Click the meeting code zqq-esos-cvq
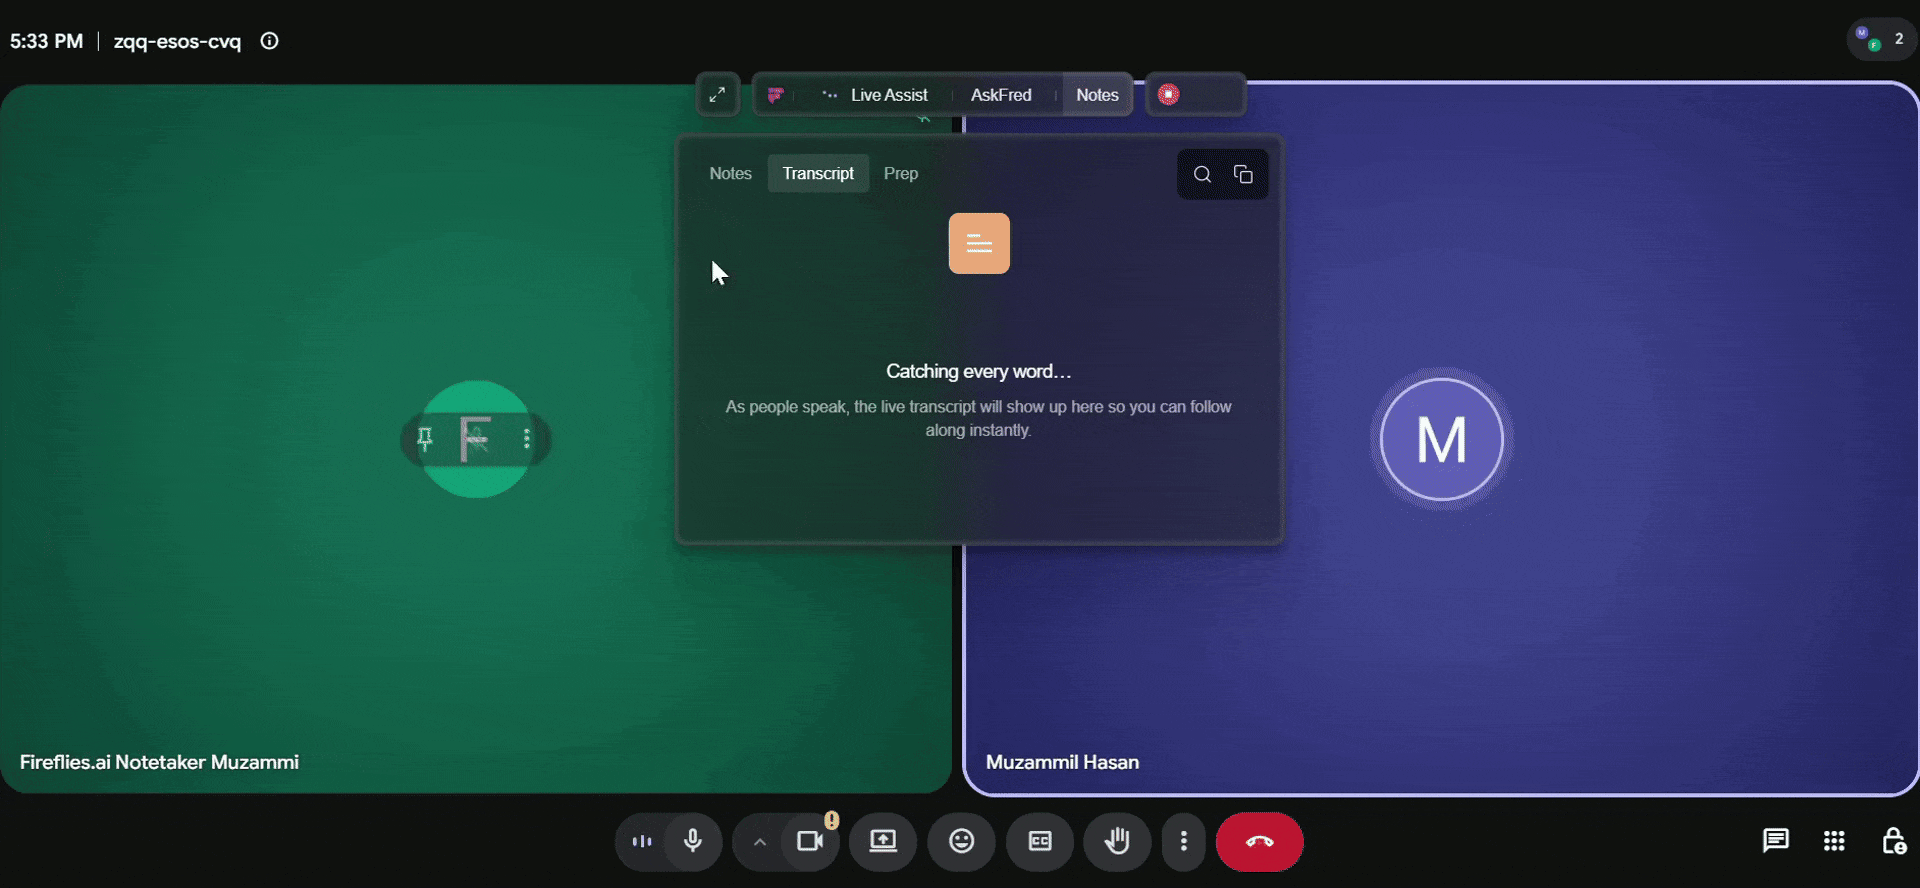 click(x=177, y=41)
